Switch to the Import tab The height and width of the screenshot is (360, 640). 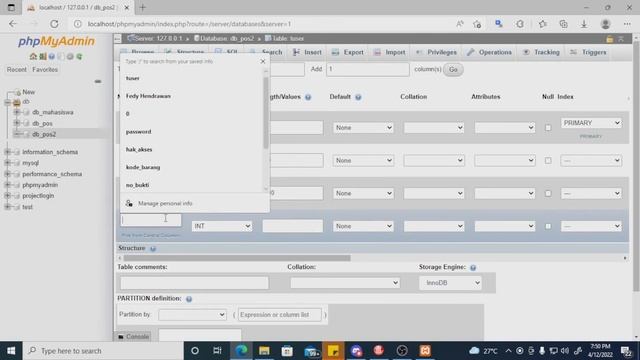(x=390, y=52)
